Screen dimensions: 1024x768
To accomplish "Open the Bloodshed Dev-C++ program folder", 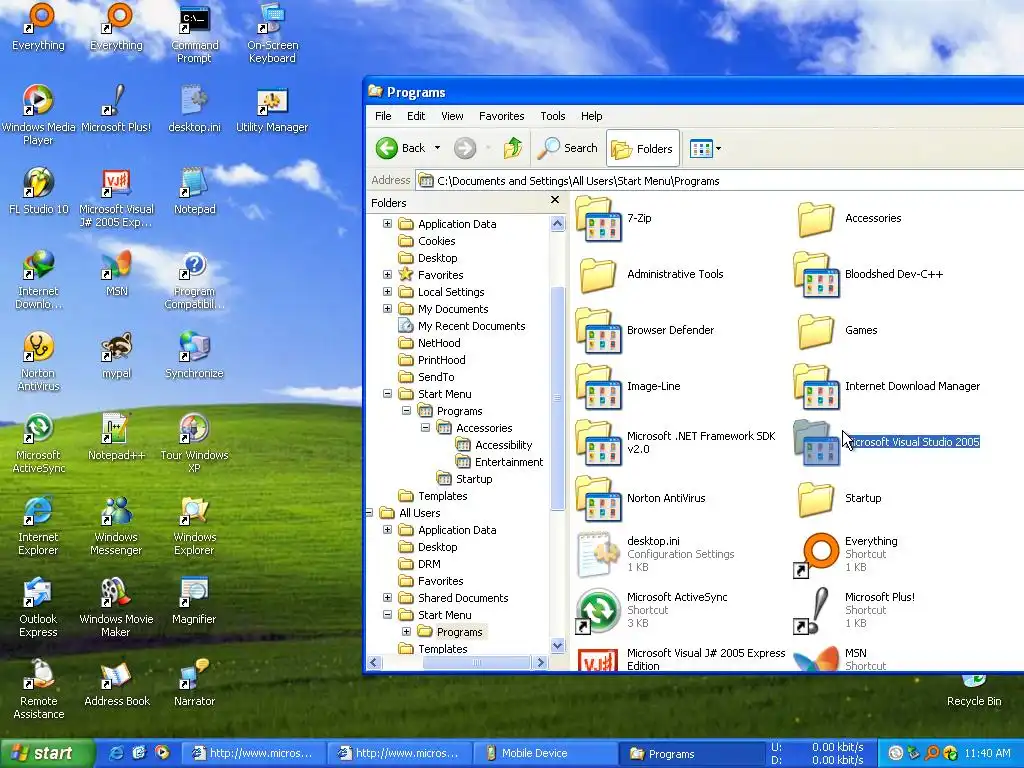I will click(x=869, y=274).
